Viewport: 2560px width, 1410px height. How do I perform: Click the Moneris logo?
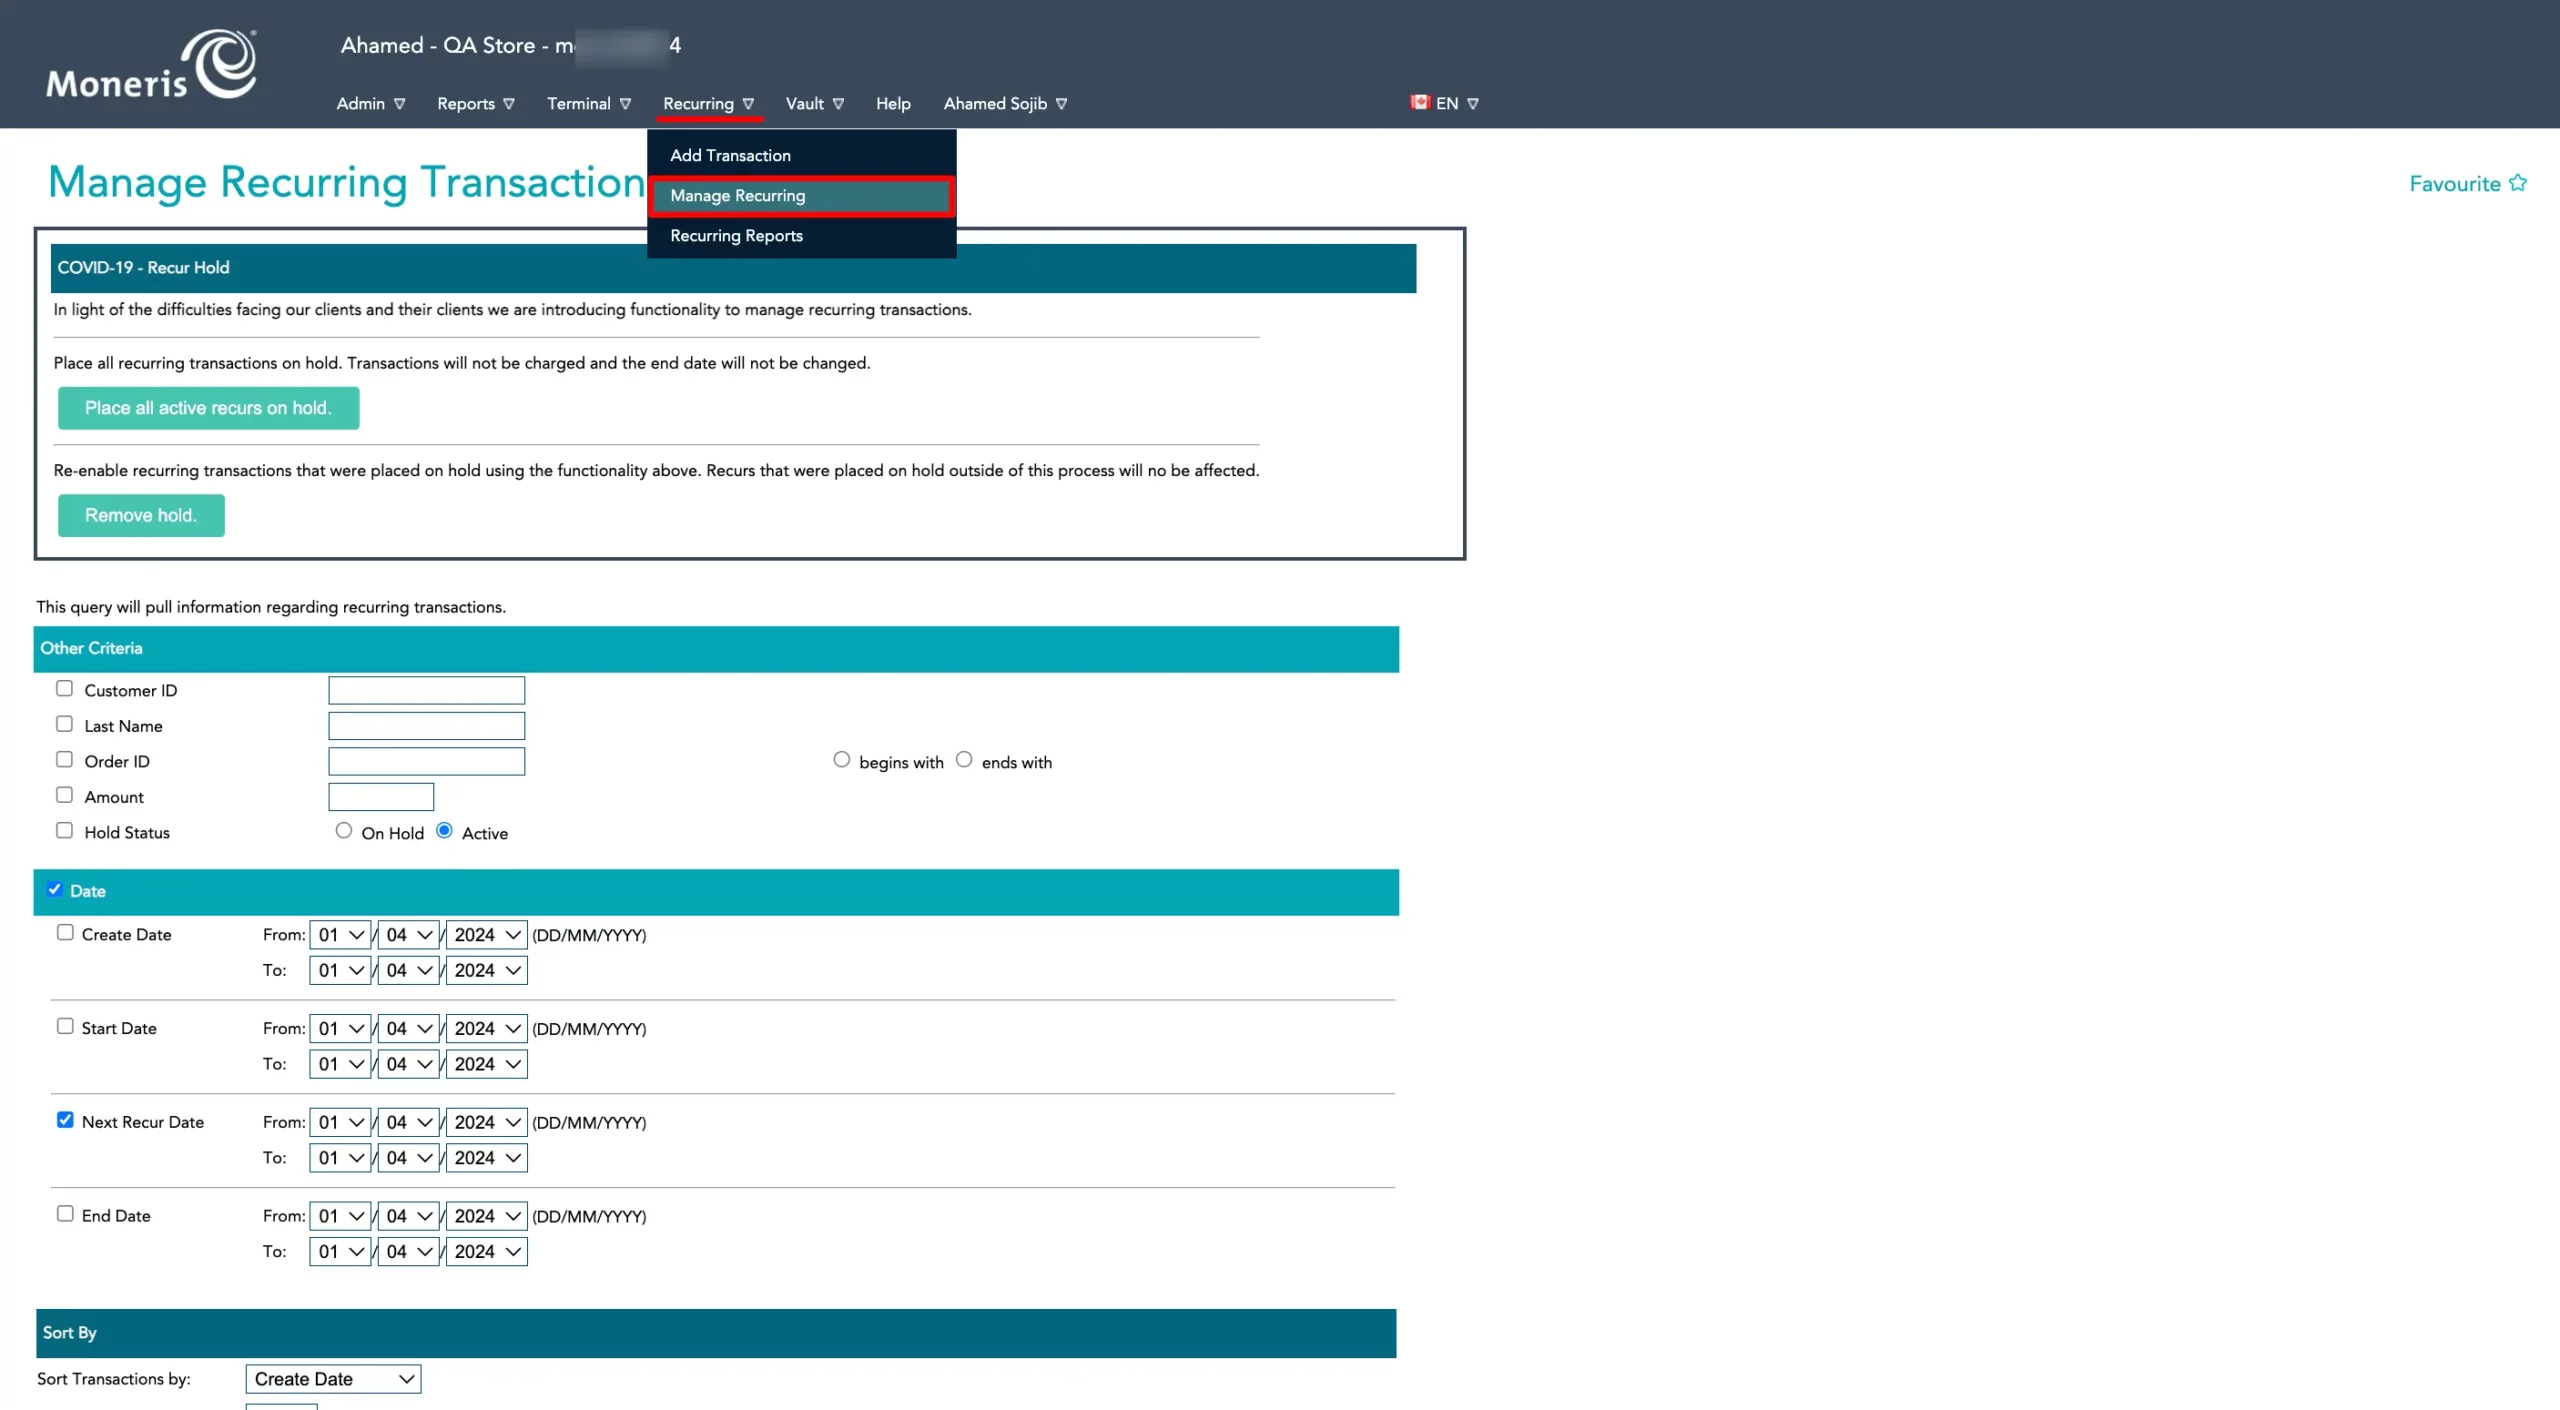point(150,62)
